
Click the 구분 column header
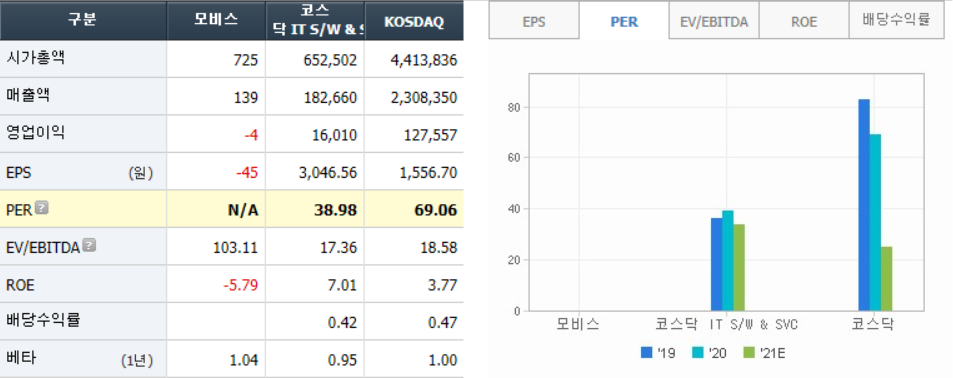click(x=83, y=20)
